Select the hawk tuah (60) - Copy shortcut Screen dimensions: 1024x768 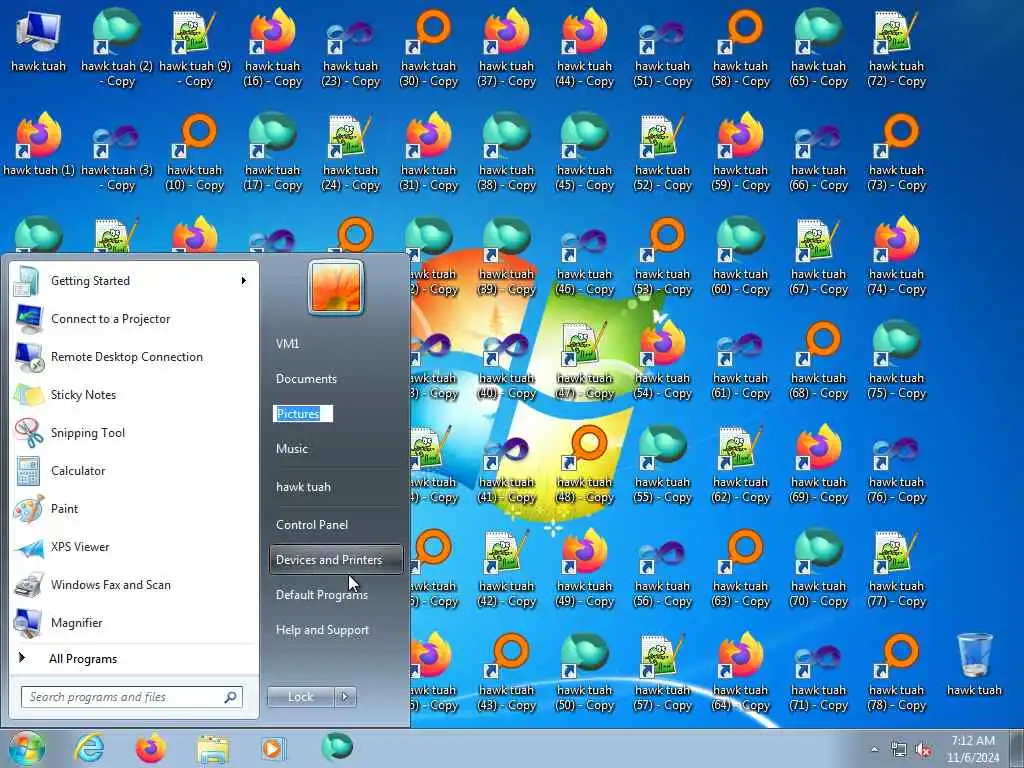coord(741,255)
